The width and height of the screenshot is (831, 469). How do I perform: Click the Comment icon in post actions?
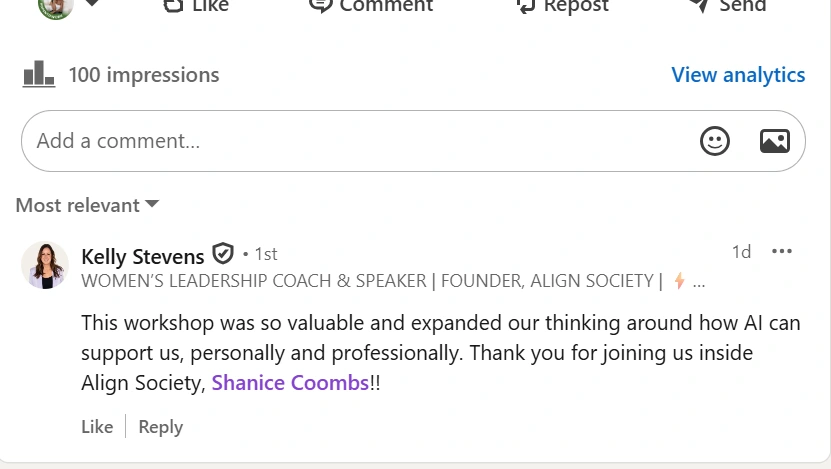click(320, 5)
